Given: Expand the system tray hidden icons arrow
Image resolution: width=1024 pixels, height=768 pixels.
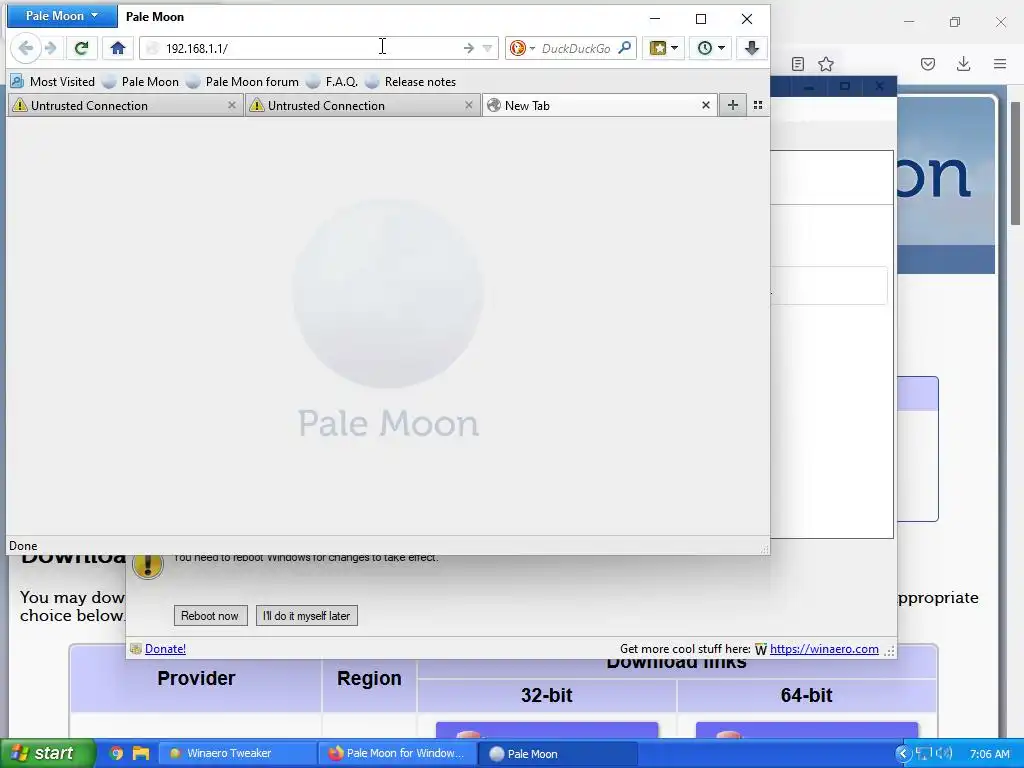Looking at the screenshot, I should click(x=903, y=753).
